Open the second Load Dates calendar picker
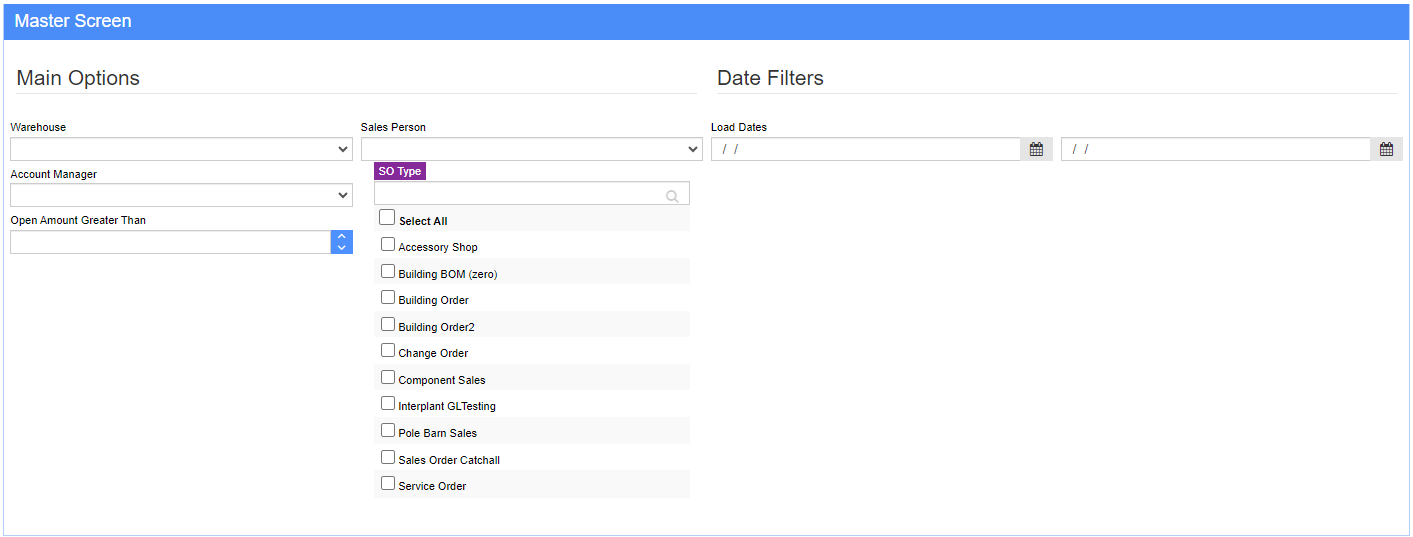This screenshot has width=1413, height=537. 1386,149
